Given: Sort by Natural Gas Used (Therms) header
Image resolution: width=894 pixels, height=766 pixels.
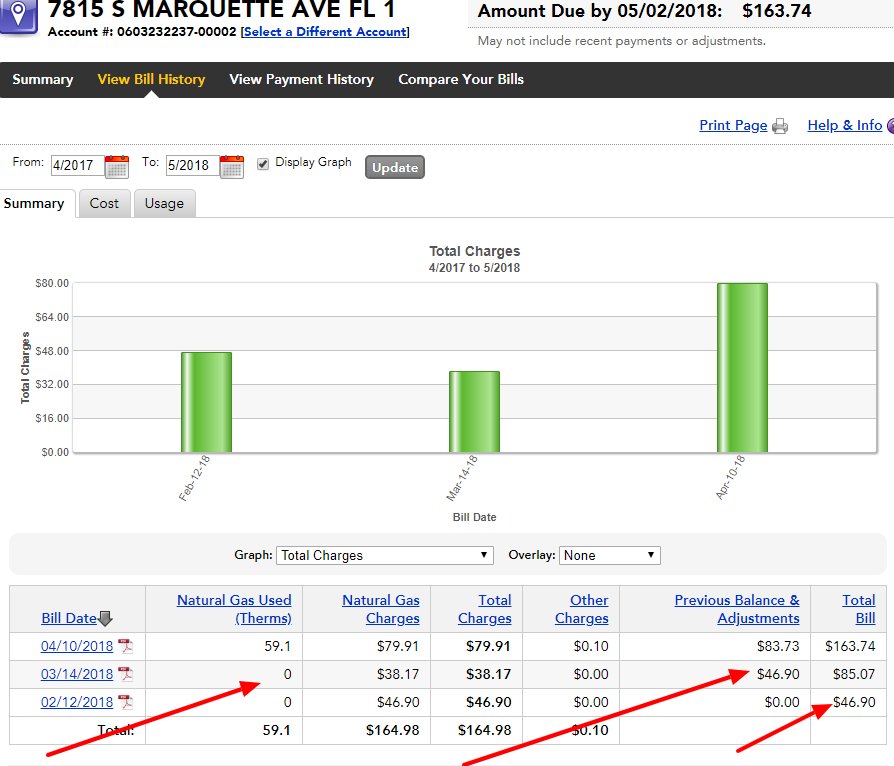Looking at the screenshot, I should point(234,609).
